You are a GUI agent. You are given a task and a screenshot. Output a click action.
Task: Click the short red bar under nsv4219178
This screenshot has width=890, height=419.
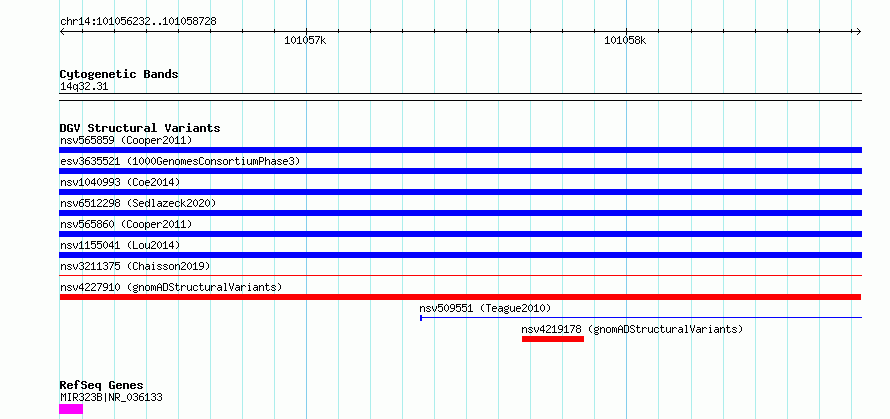pyautogui.click(x=553, y=339)
